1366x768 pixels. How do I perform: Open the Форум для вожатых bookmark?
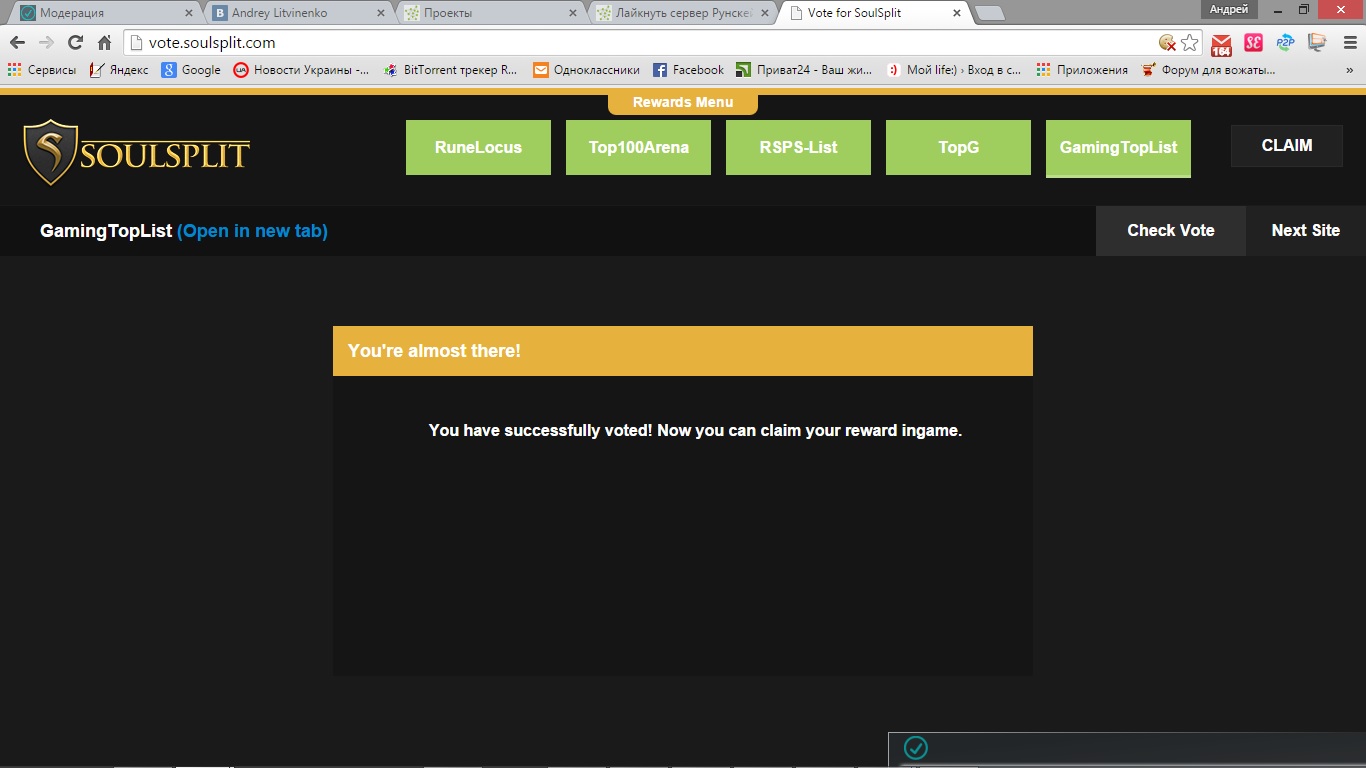point(1209,70)
